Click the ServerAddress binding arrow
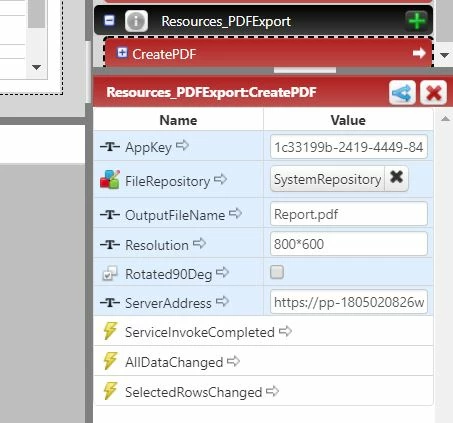Viewport: 453px width, 423px height. pos(222,301)
